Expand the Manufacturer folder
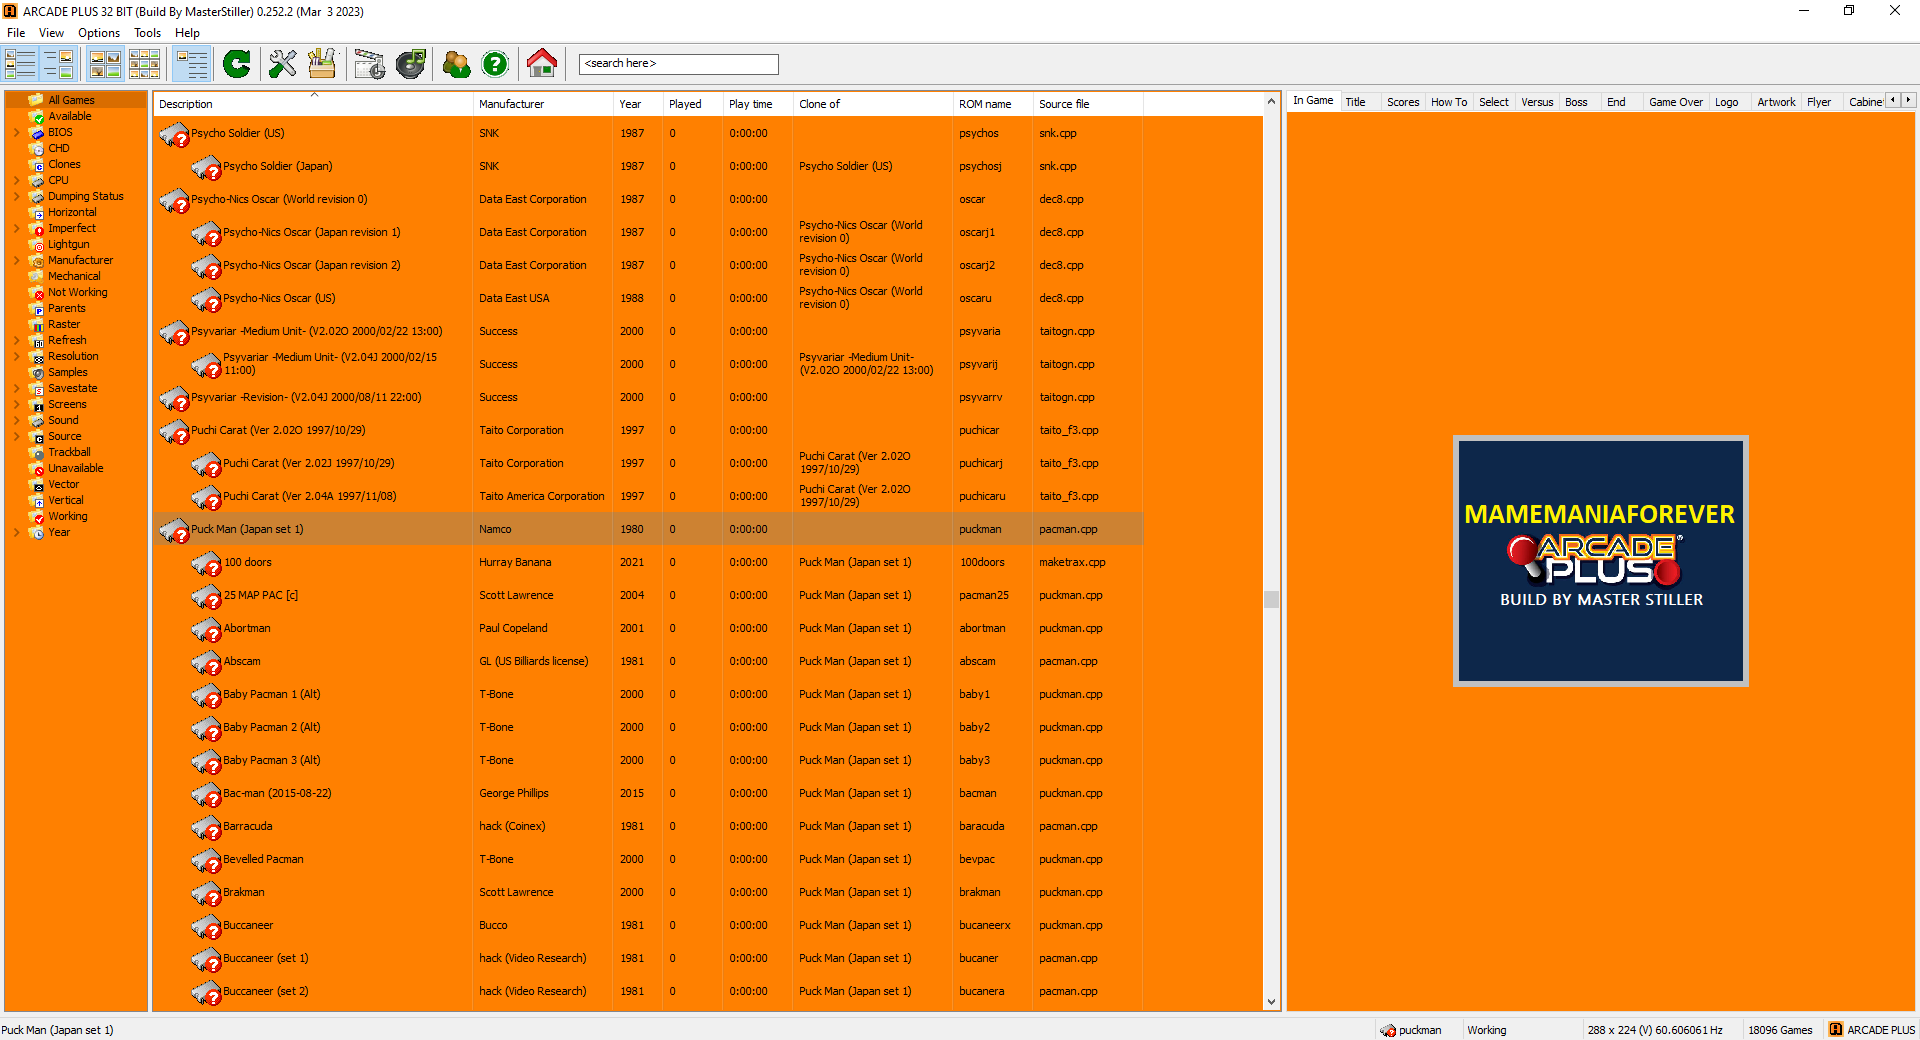 click(16, 260)
